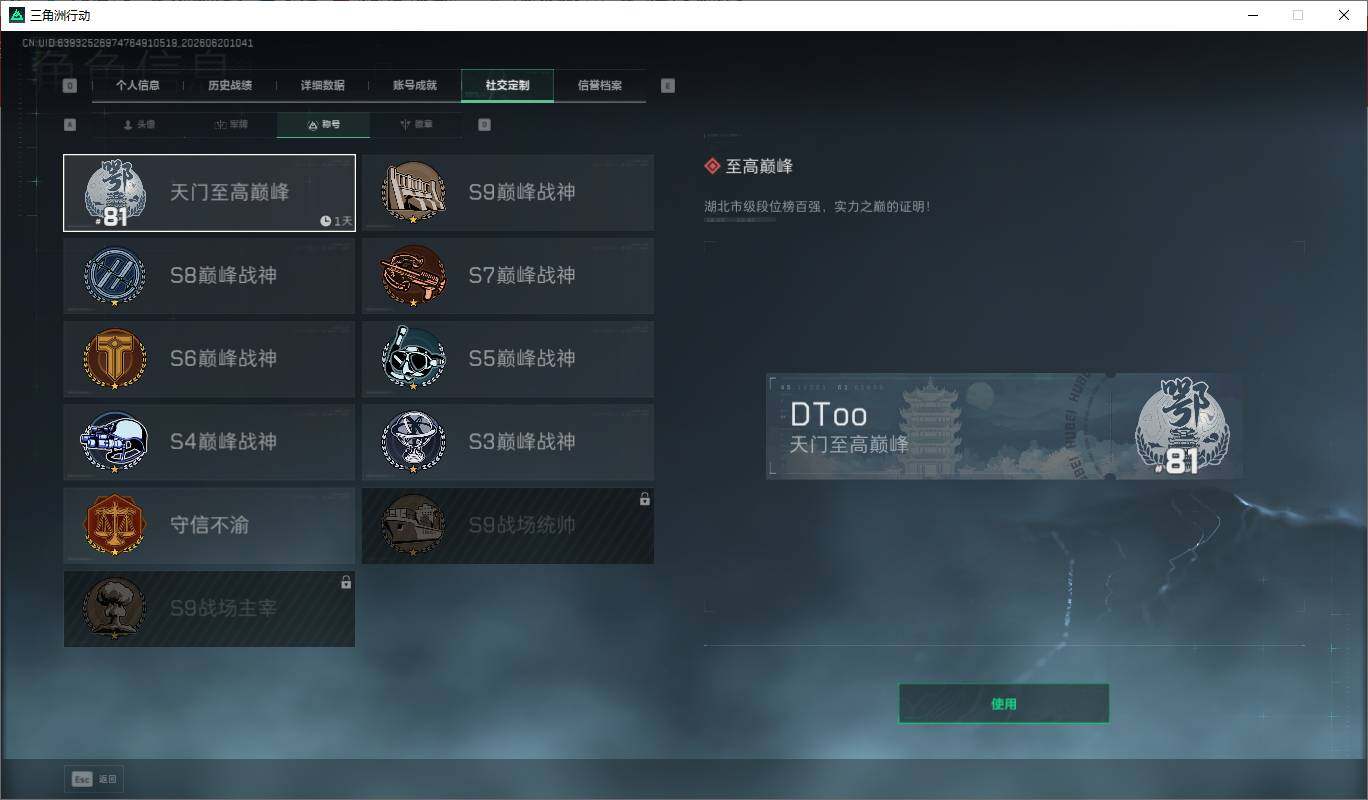Click the locked S9战场统帅 warship emblem
The image size is (1368, 800).
coord(414,524)
